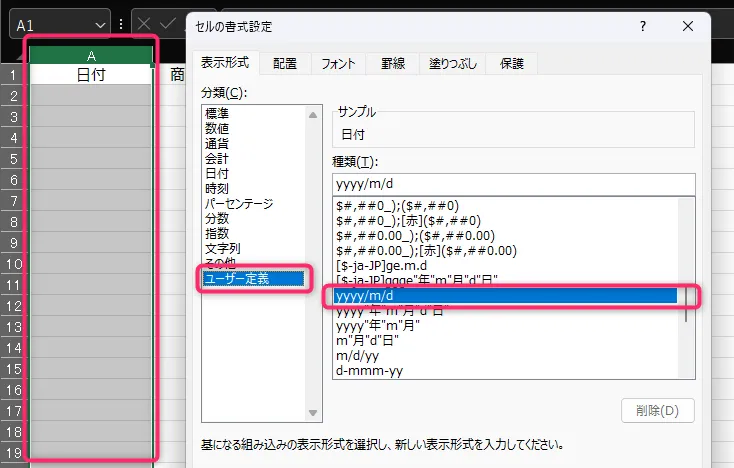The width and height of the screenshot is (734, 468).
Task: Choose 通貨 from the category list
Action: pyautogui.click(x=216, y=143)
